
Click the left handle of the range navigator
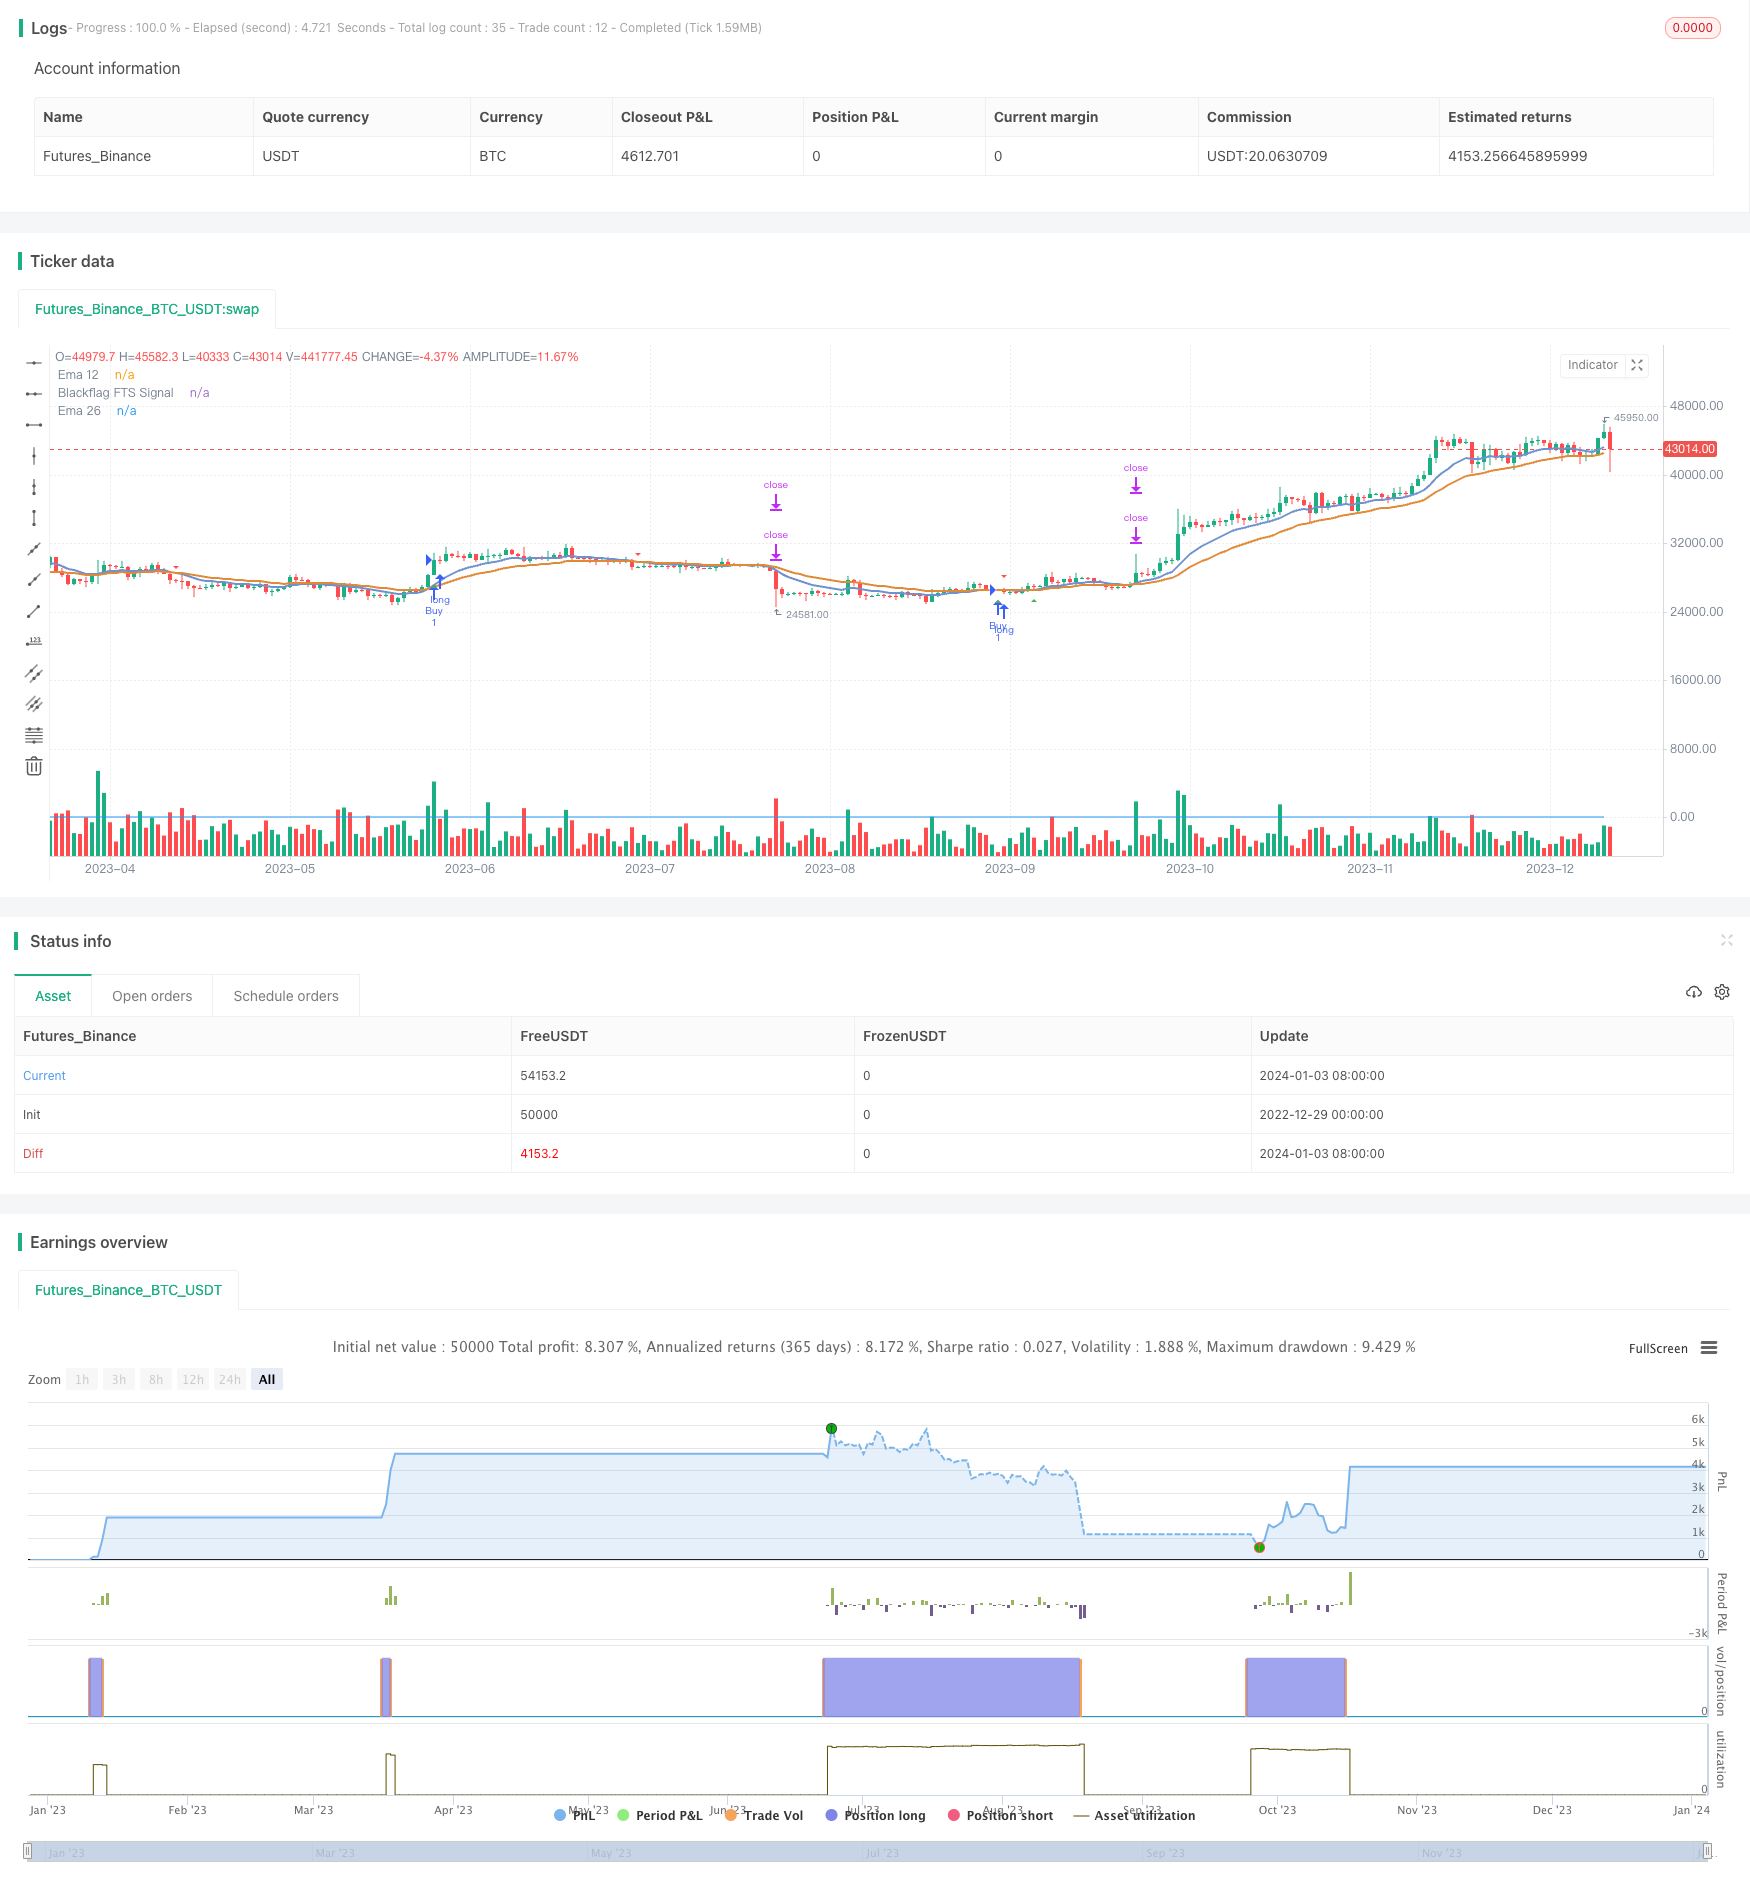(x=28, y=1851)
